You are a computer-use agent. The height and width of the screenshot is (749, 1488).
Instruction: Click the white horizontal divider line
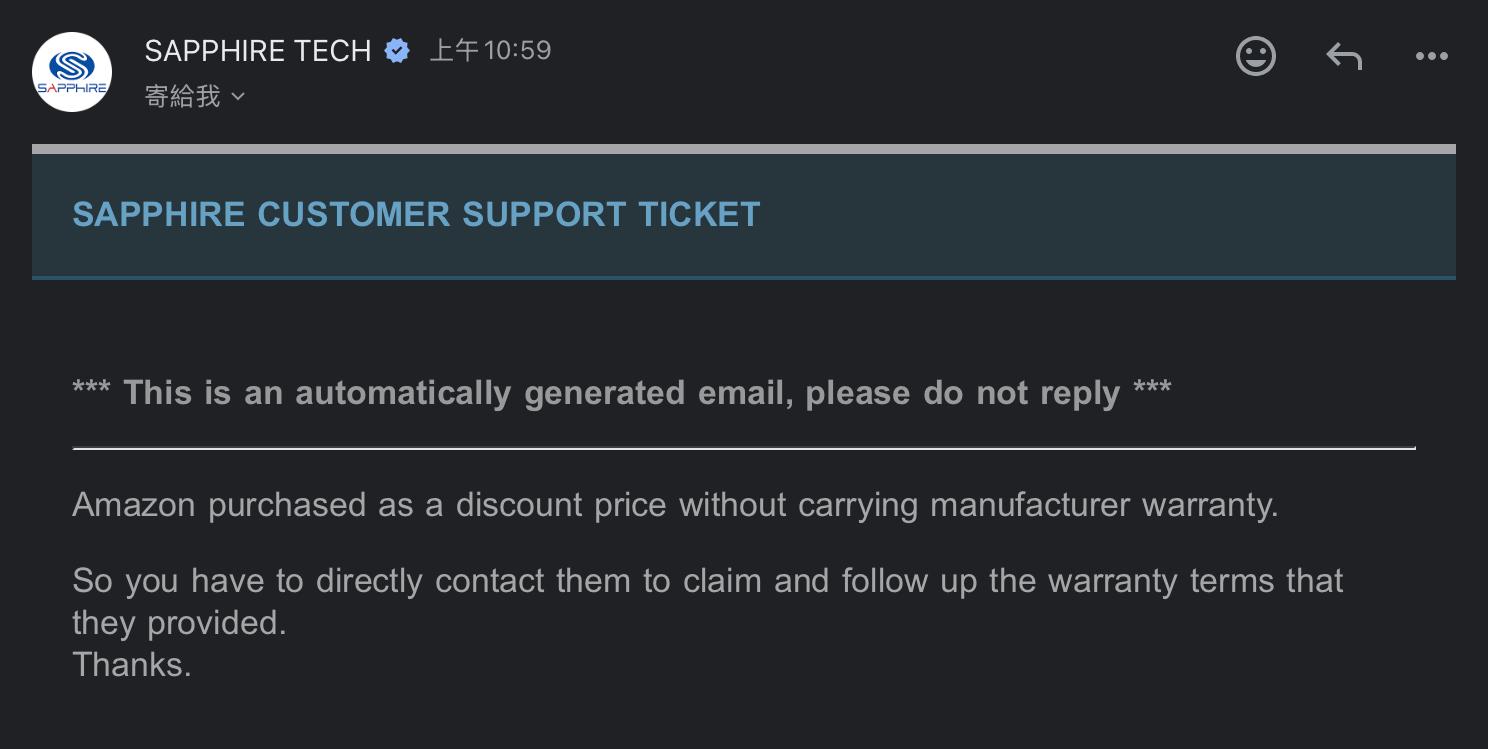(744, 449)
